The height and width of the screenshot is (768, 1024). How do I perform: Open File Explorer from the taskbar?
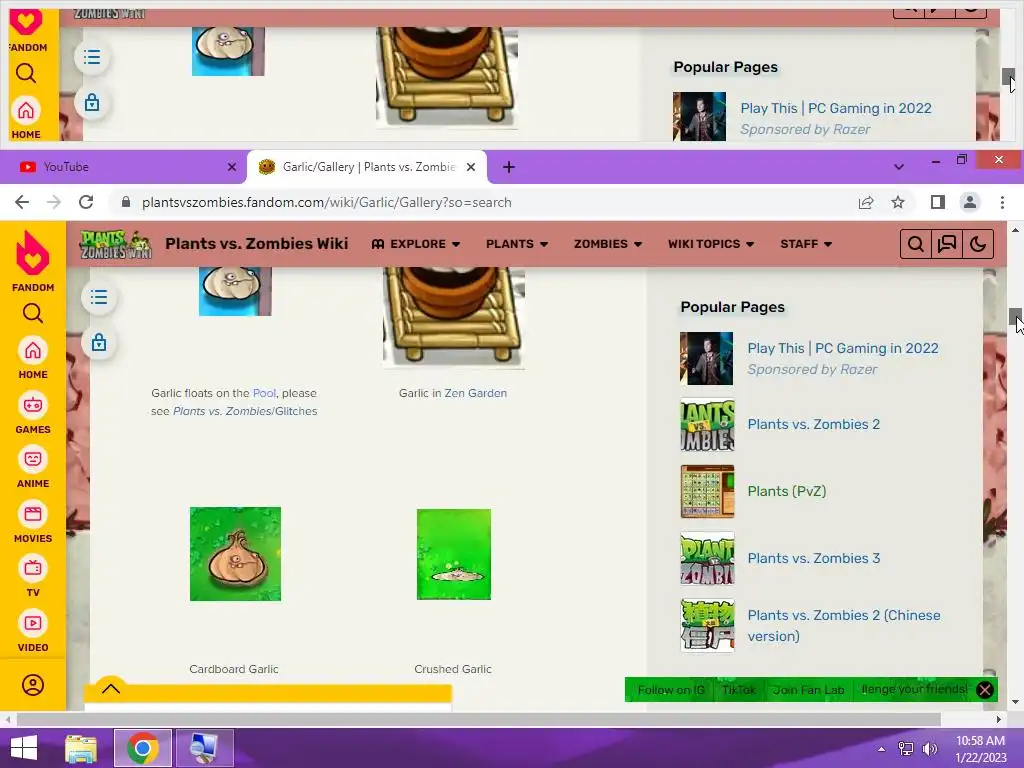tap(81, 748)
